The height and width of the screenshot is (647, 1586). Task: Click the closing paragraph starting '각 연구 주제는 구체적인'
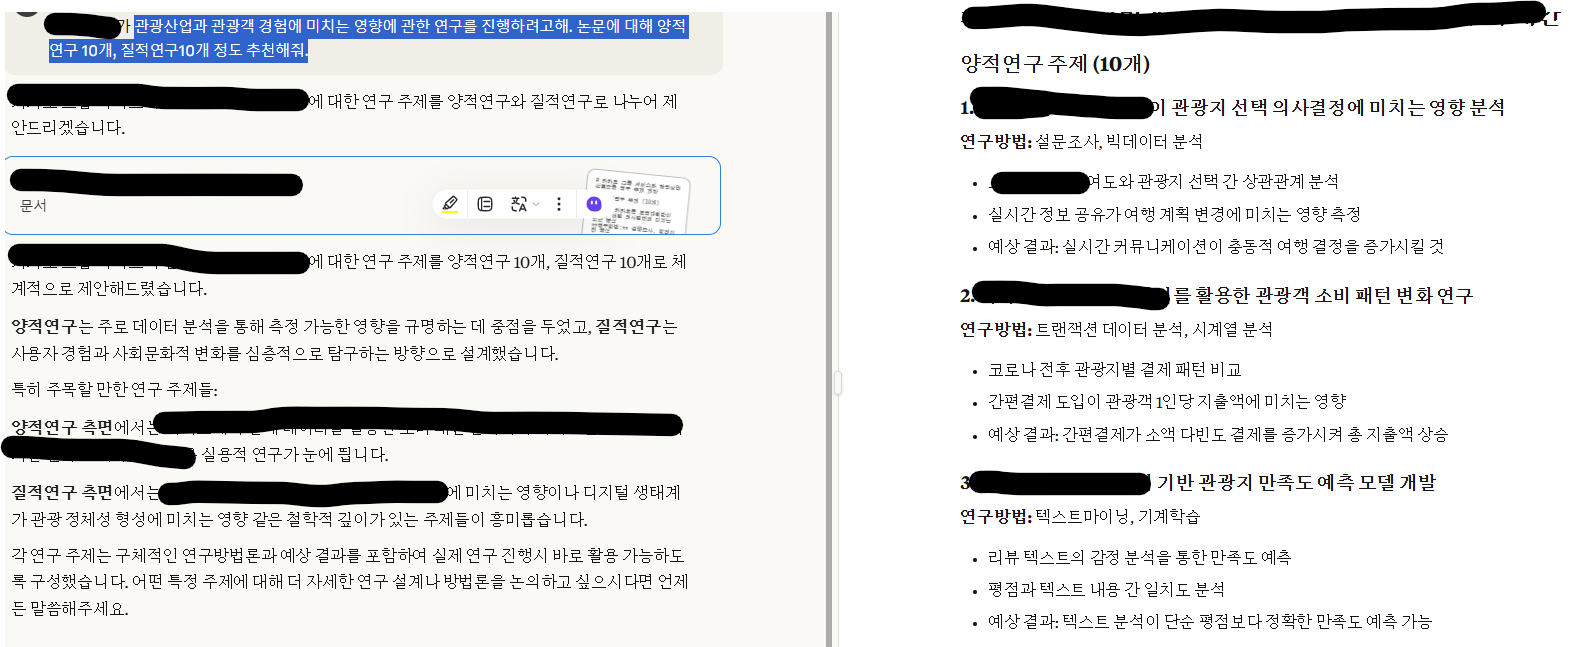[x=350, y=582]
